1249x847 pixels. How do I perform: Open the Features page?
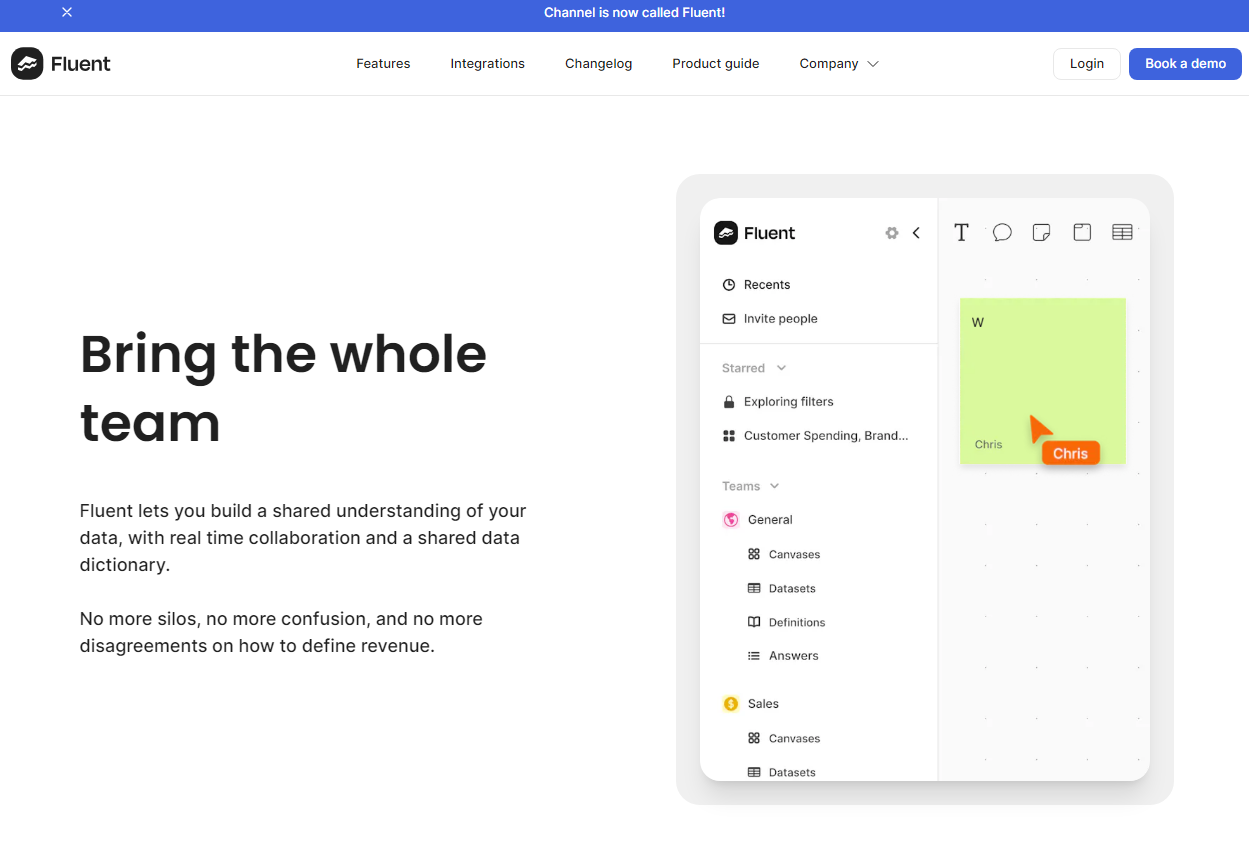click(x=383, y=63)
